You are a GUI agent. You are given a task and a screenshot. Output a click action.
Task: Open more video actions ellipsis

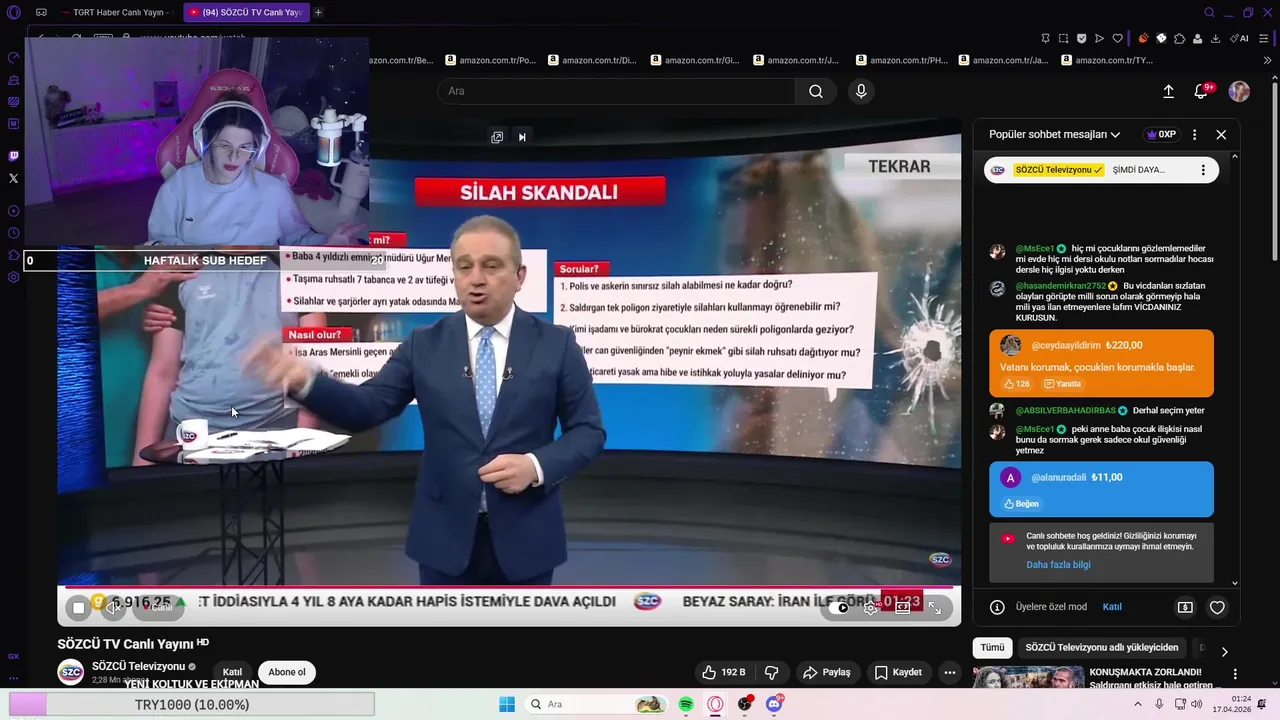(x=950, y=672)
